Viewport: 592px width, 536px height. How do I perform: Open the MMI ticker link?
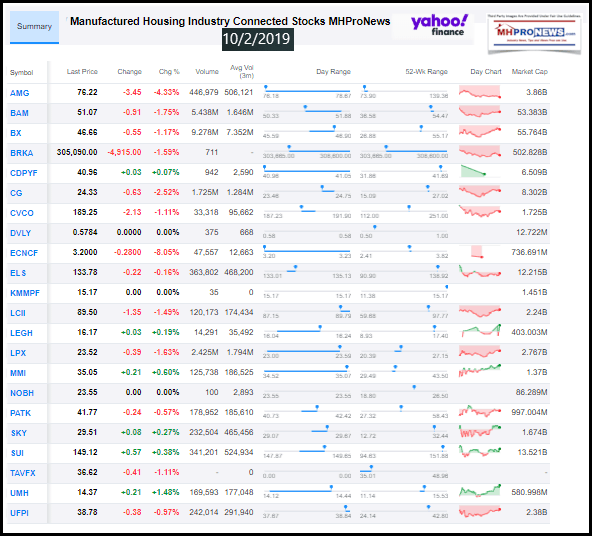click(18, 373)
